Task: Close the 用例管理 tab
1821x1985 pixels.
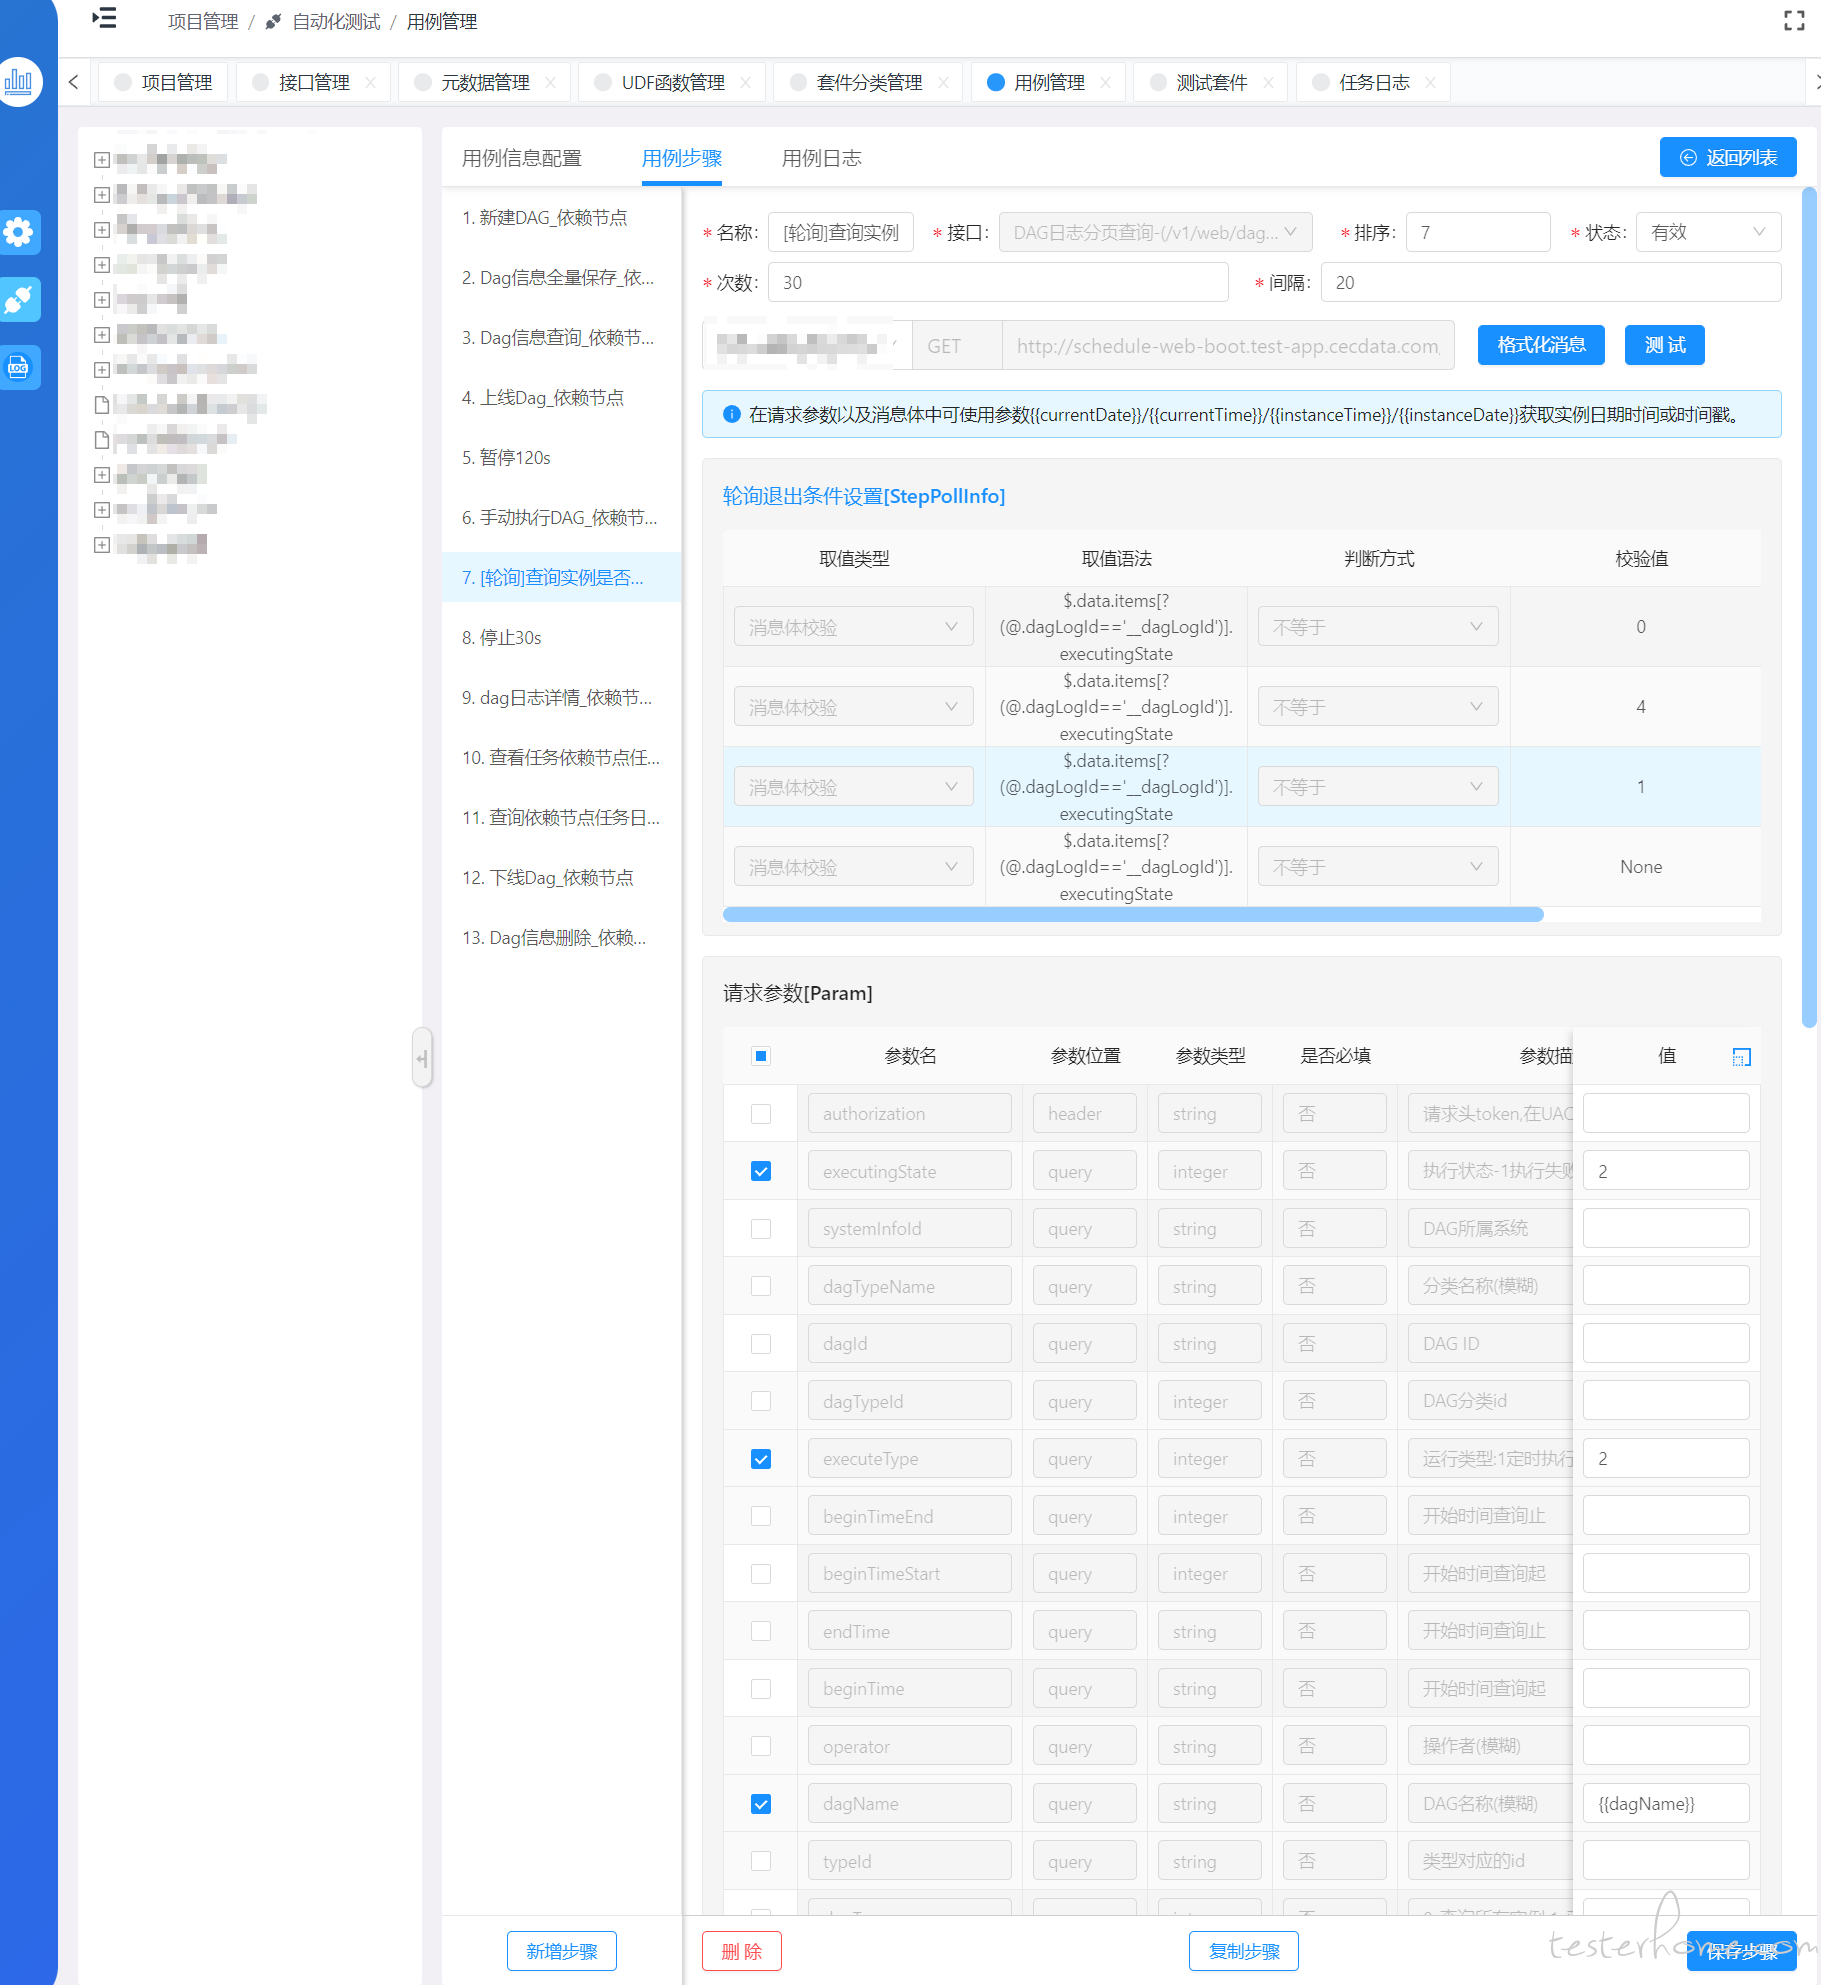Action: 1106,82
